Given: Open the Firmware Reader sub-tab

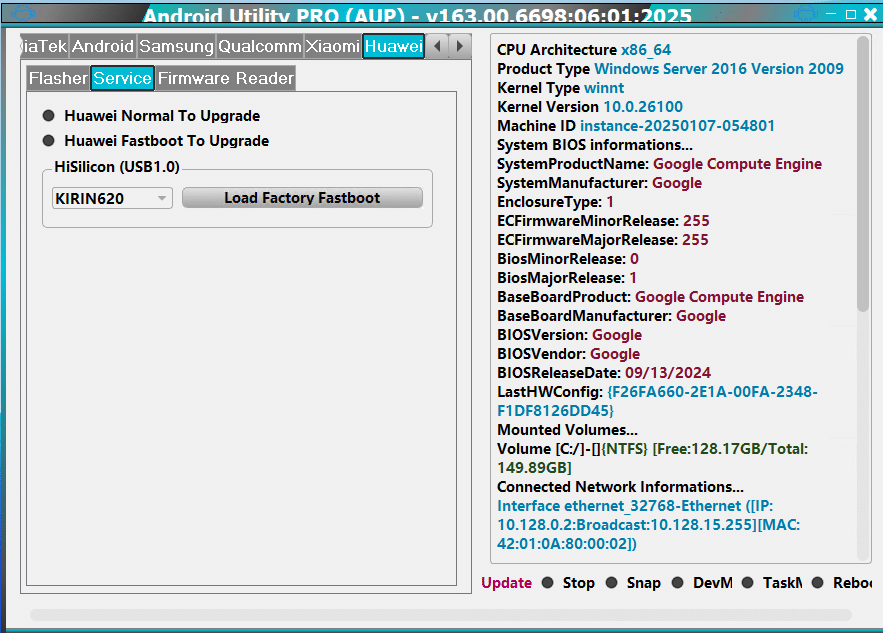Looking at the screenshot, I should 225,78.
